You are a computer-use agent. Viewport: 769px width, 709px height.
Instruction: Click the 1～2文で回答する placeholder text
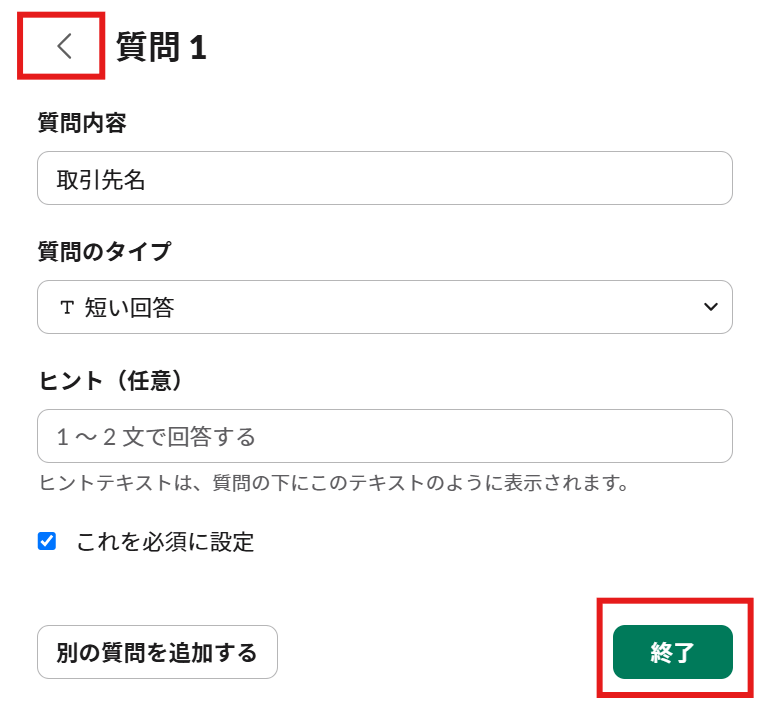[156, 437]
